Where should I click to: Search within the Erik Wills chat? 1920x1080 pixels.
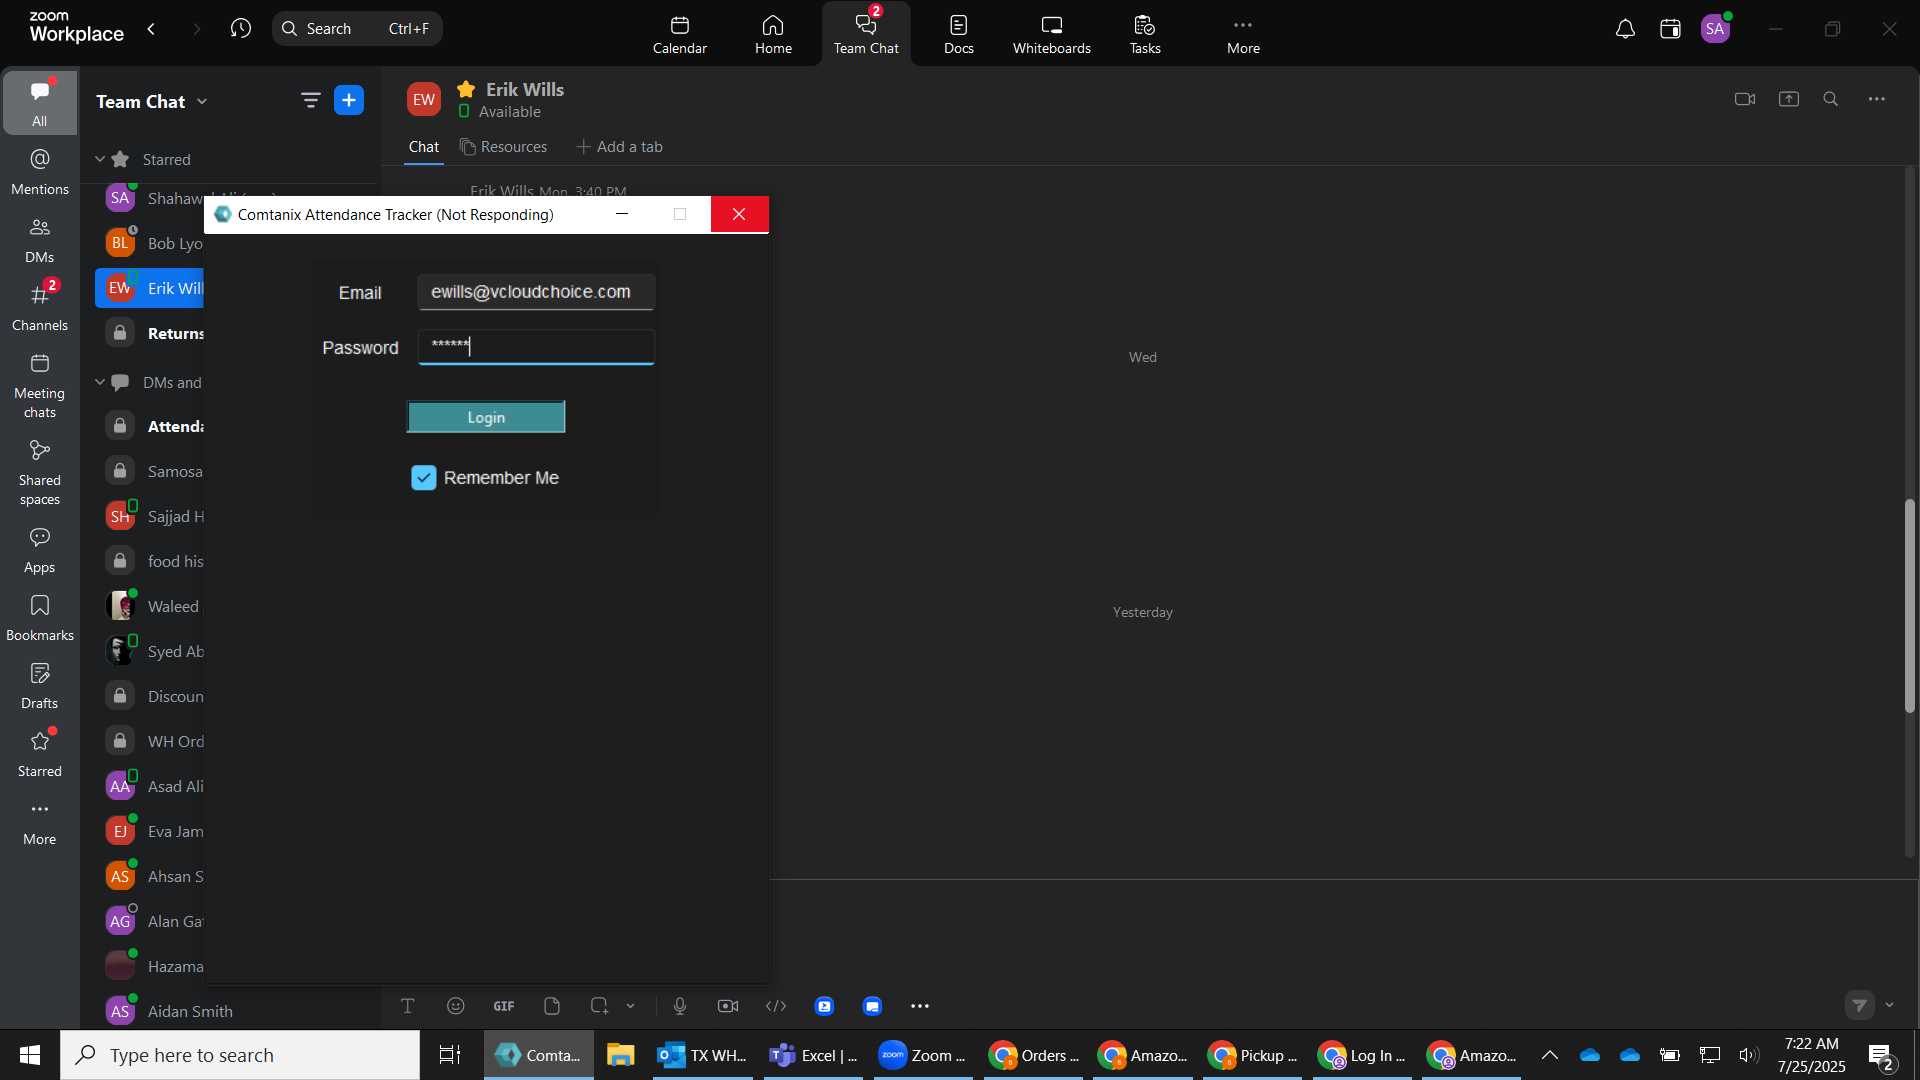point(1831,99)
